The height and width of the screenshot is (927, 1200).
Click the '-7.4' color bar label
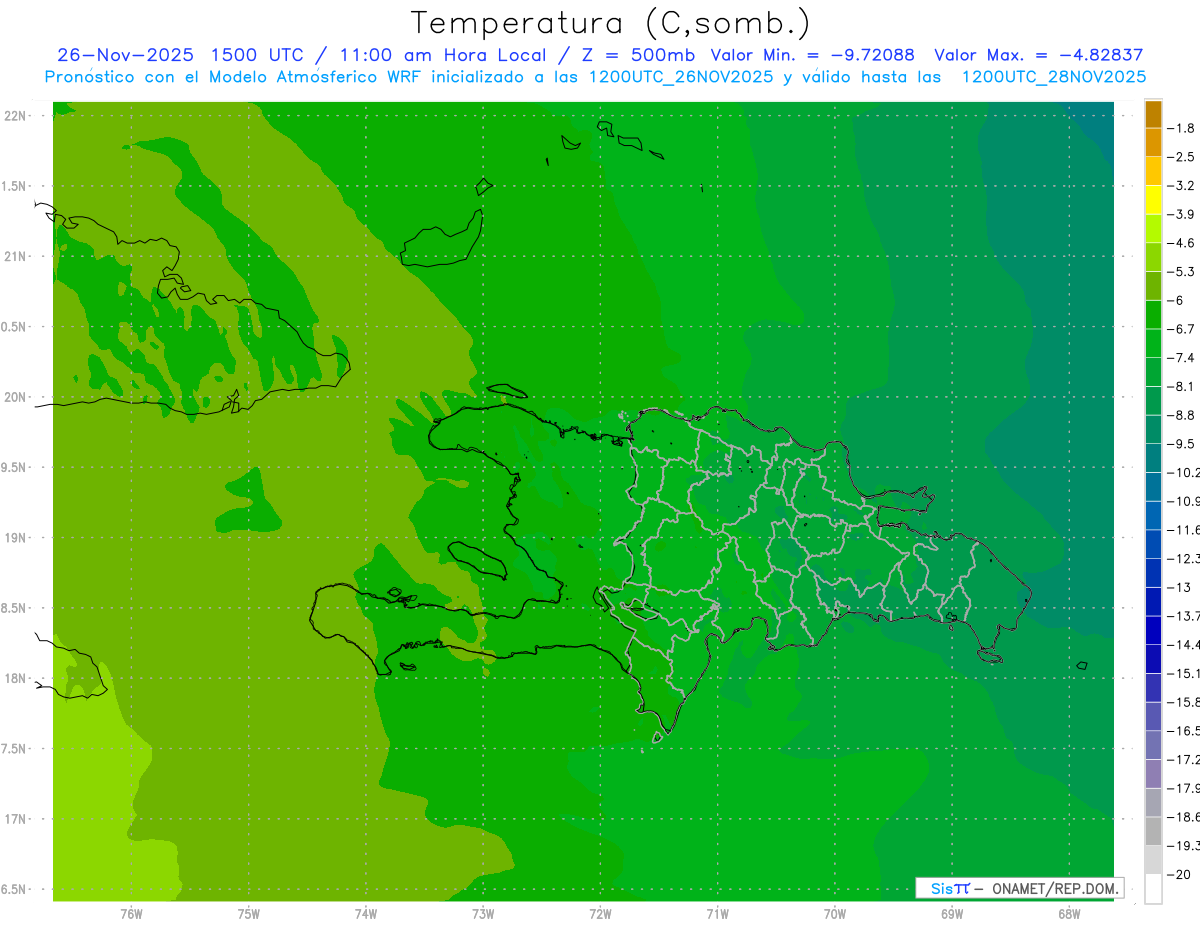coord(1182,358)
